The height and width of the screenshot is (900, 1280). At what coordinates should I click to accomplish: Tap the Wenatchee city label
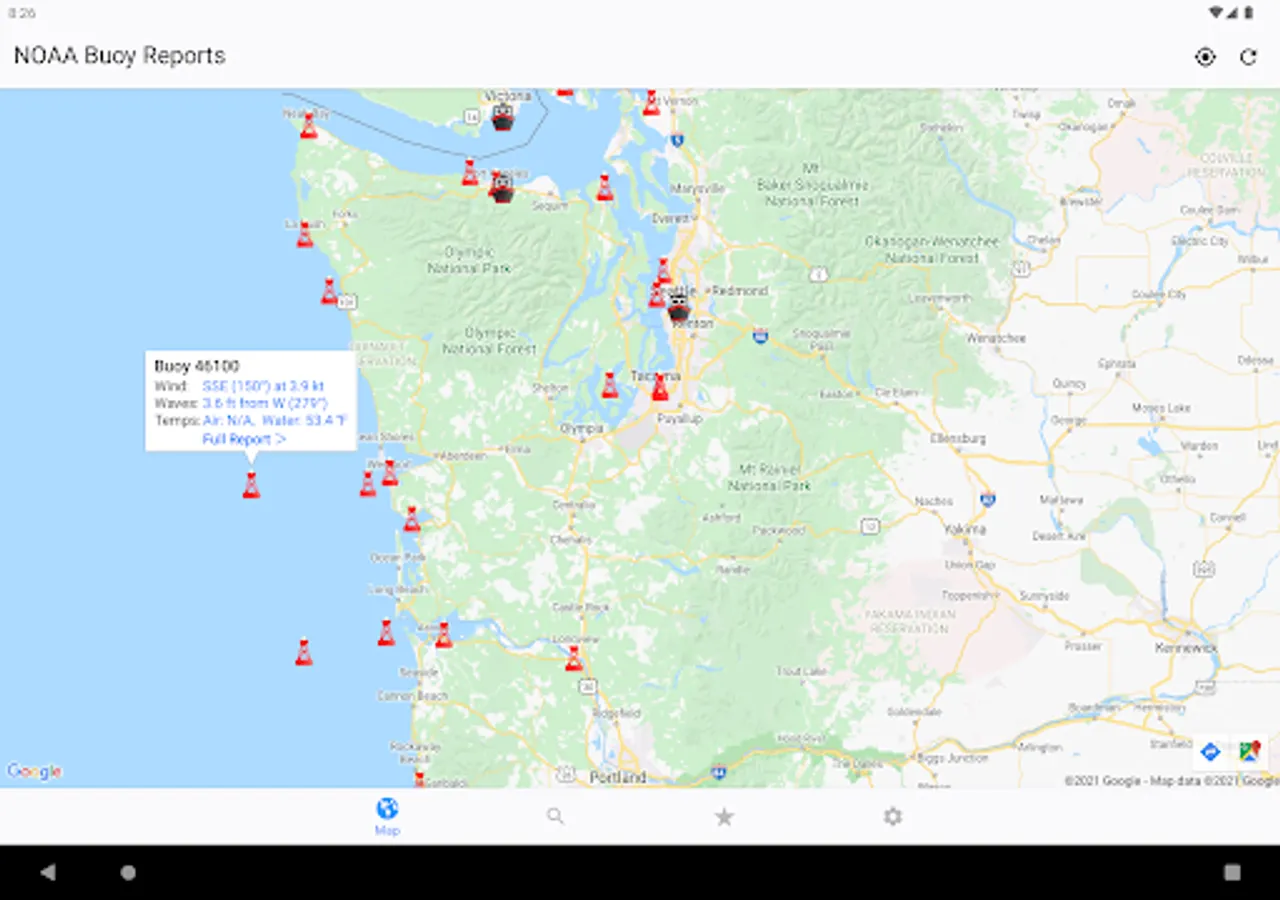pyautogui.click(x=996, y=338)
